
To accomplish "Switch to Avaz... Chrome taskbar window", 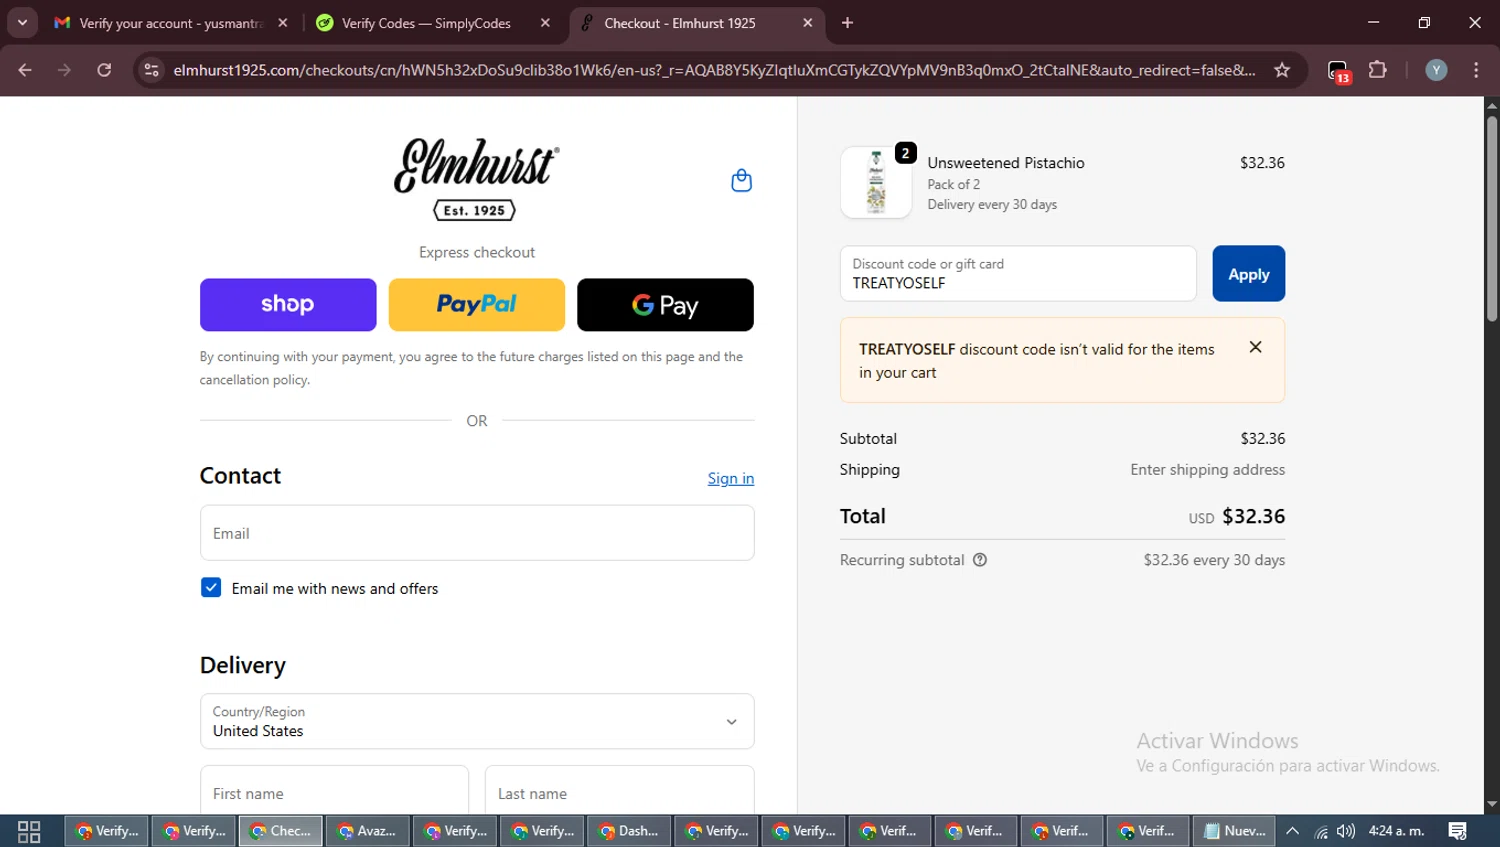I will [x=367, y=831].
